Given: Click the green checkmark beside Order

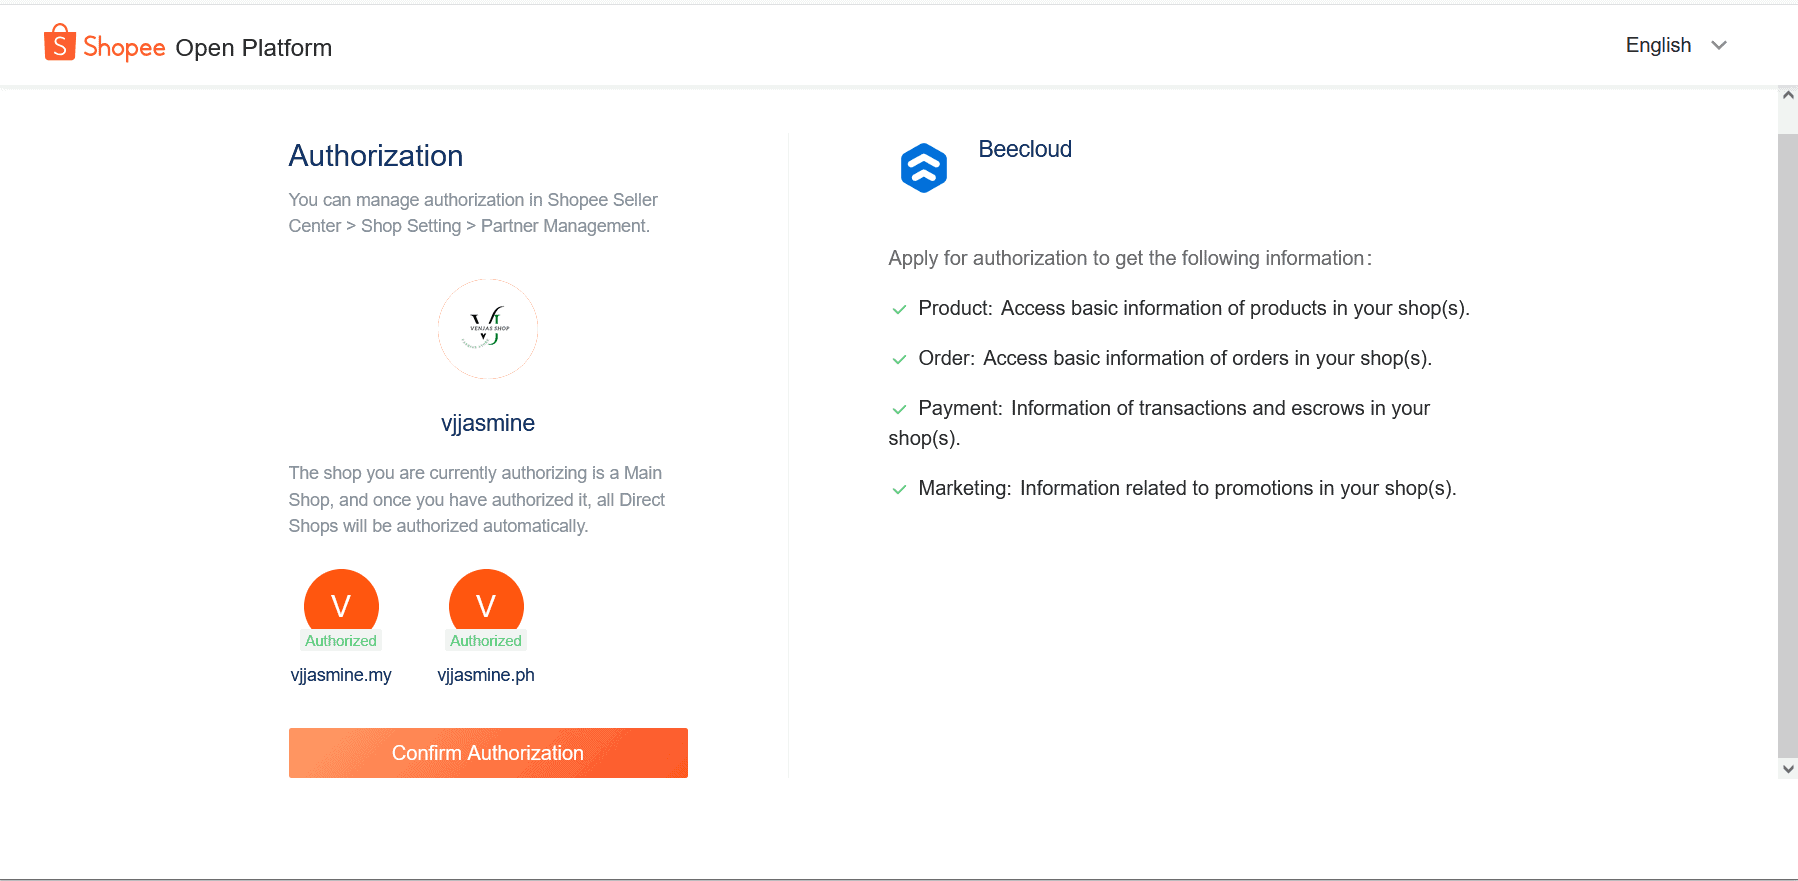Looking at the screenshot, I should (x=899, y=360).
